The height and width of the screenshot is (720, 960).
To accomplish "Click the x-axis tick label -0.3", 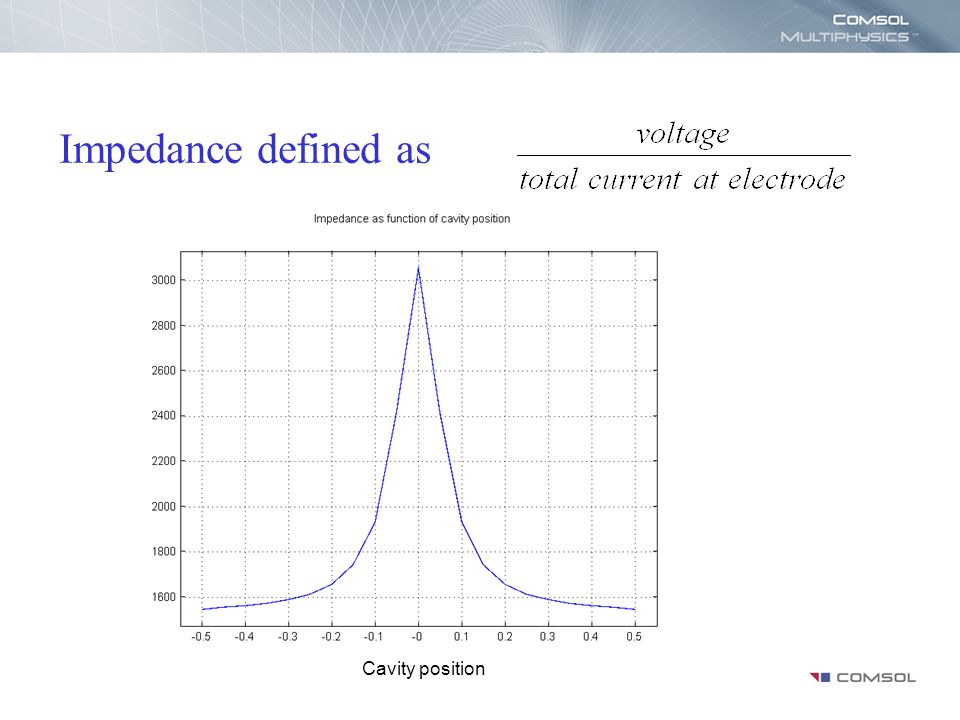I will click(x=287, y=637).
